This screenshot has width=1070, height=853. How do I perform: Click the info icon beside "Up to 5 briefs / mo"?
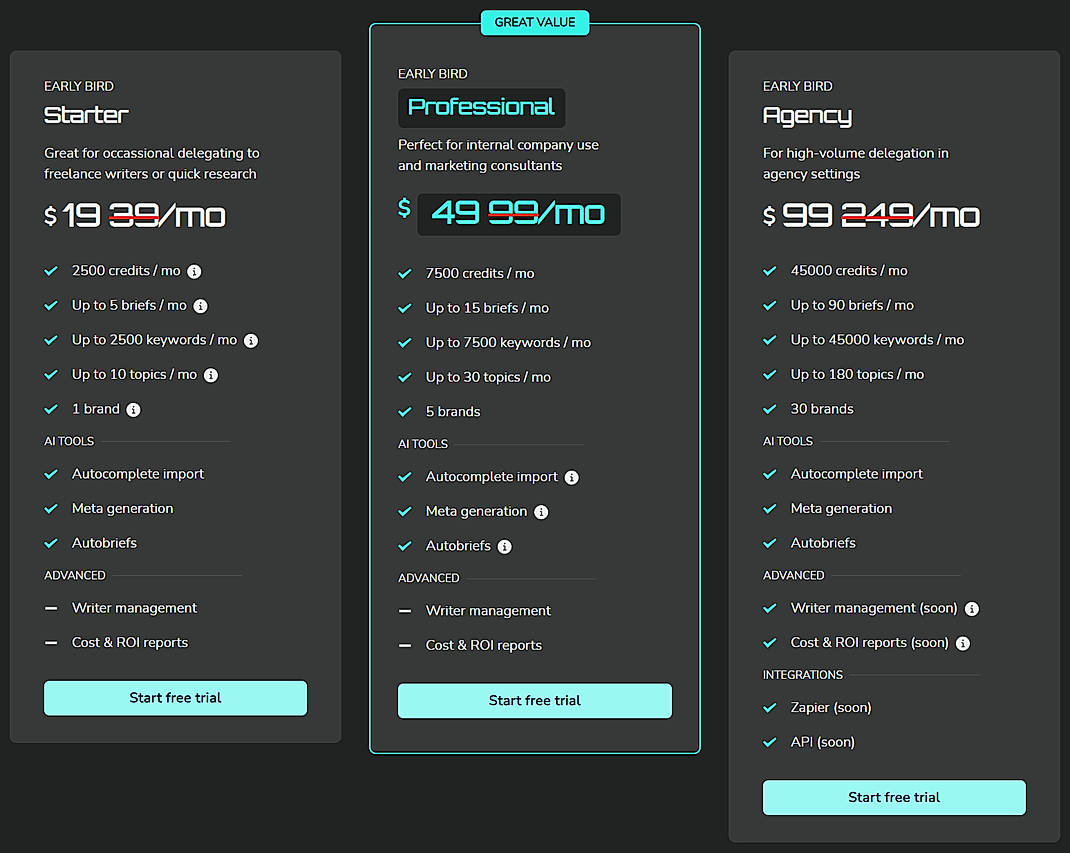pyautogui.click(x=200, y=305)
